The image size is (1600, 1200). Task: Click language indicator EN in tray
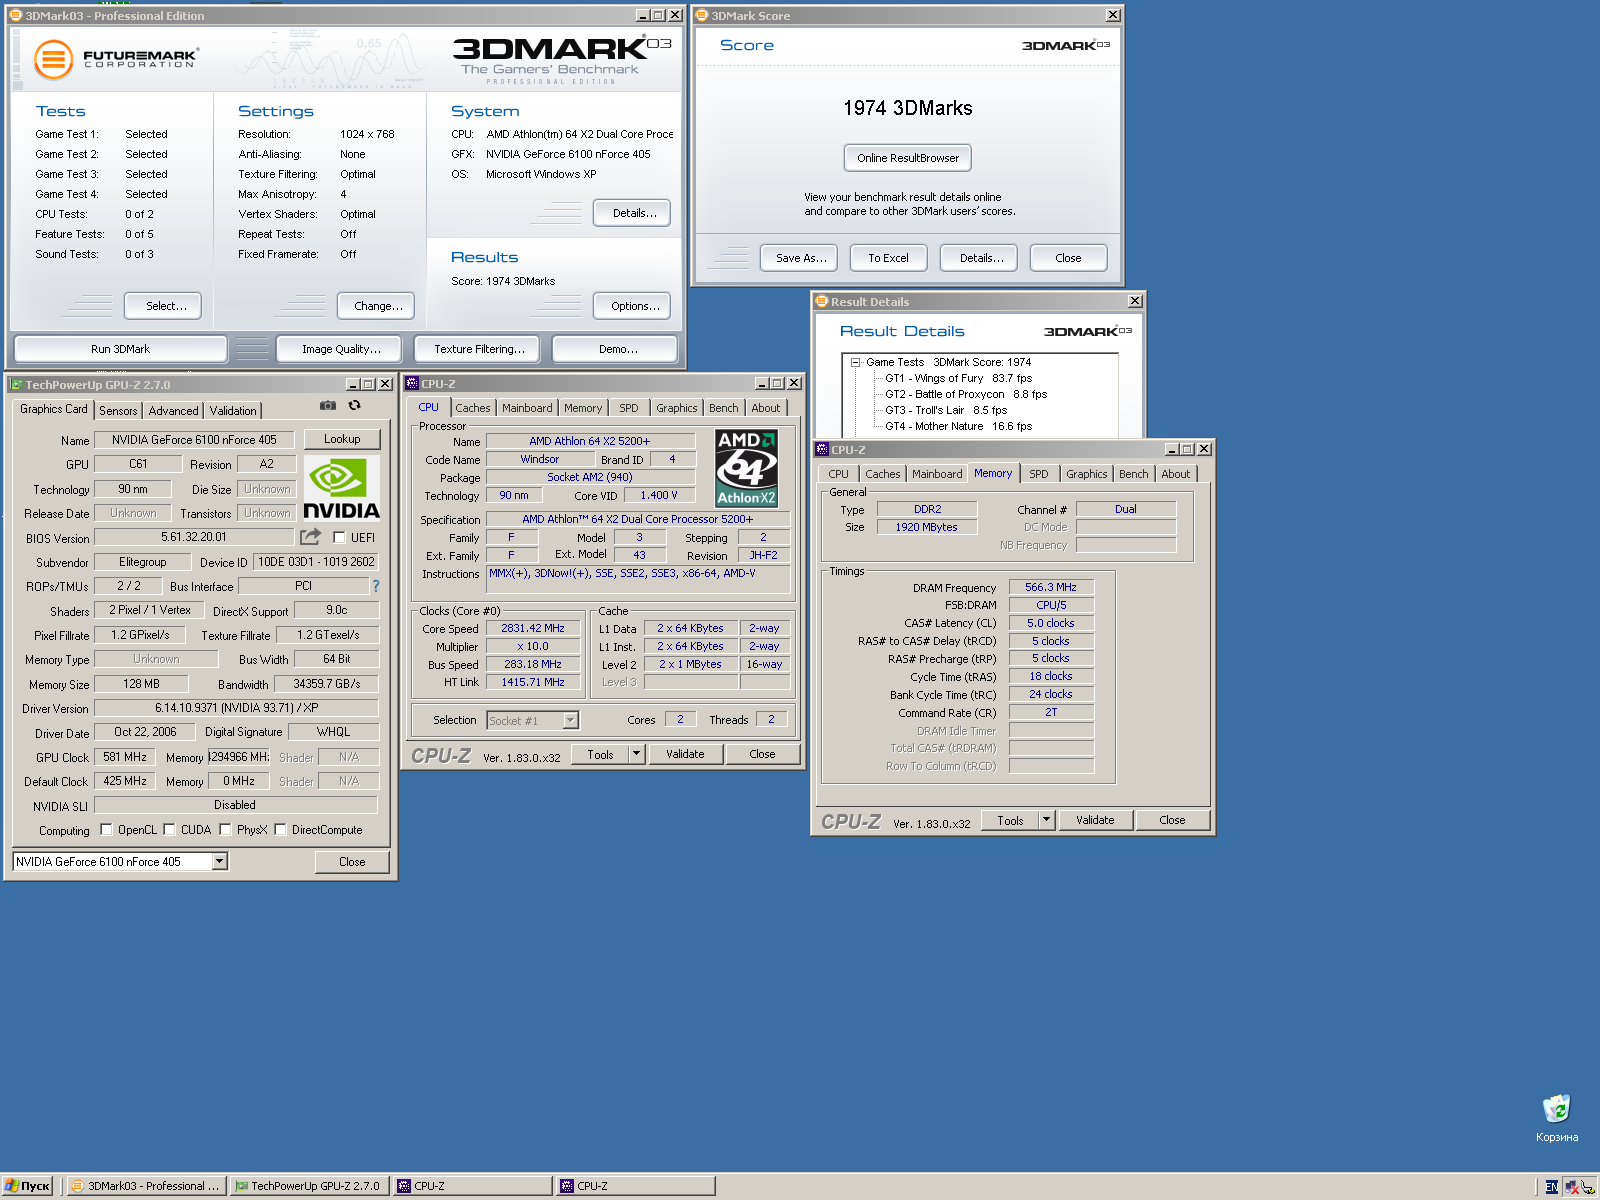tap(1551, 1187)
